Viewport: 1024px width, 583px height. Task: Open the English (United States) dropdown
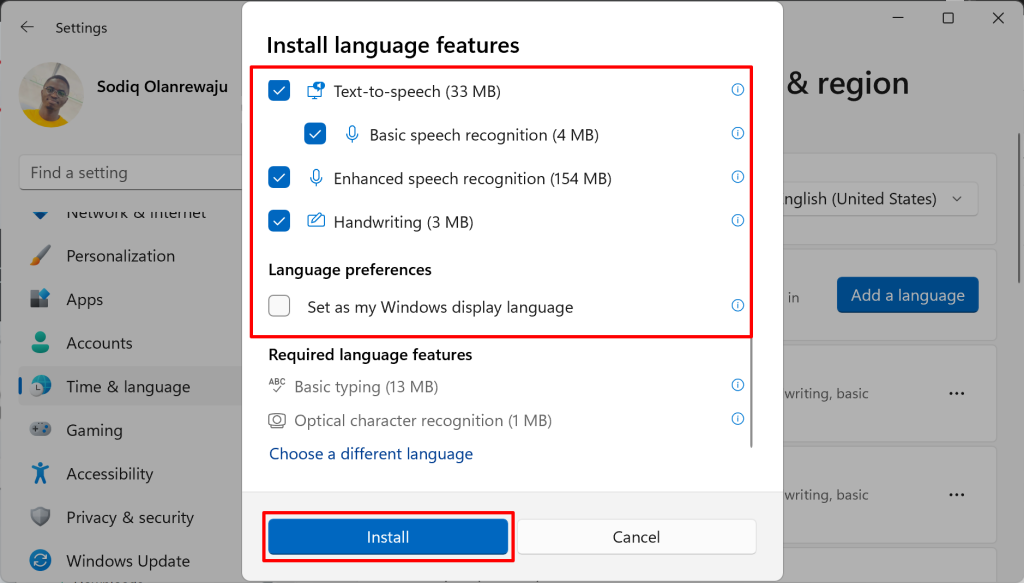[x=880, y=199]
